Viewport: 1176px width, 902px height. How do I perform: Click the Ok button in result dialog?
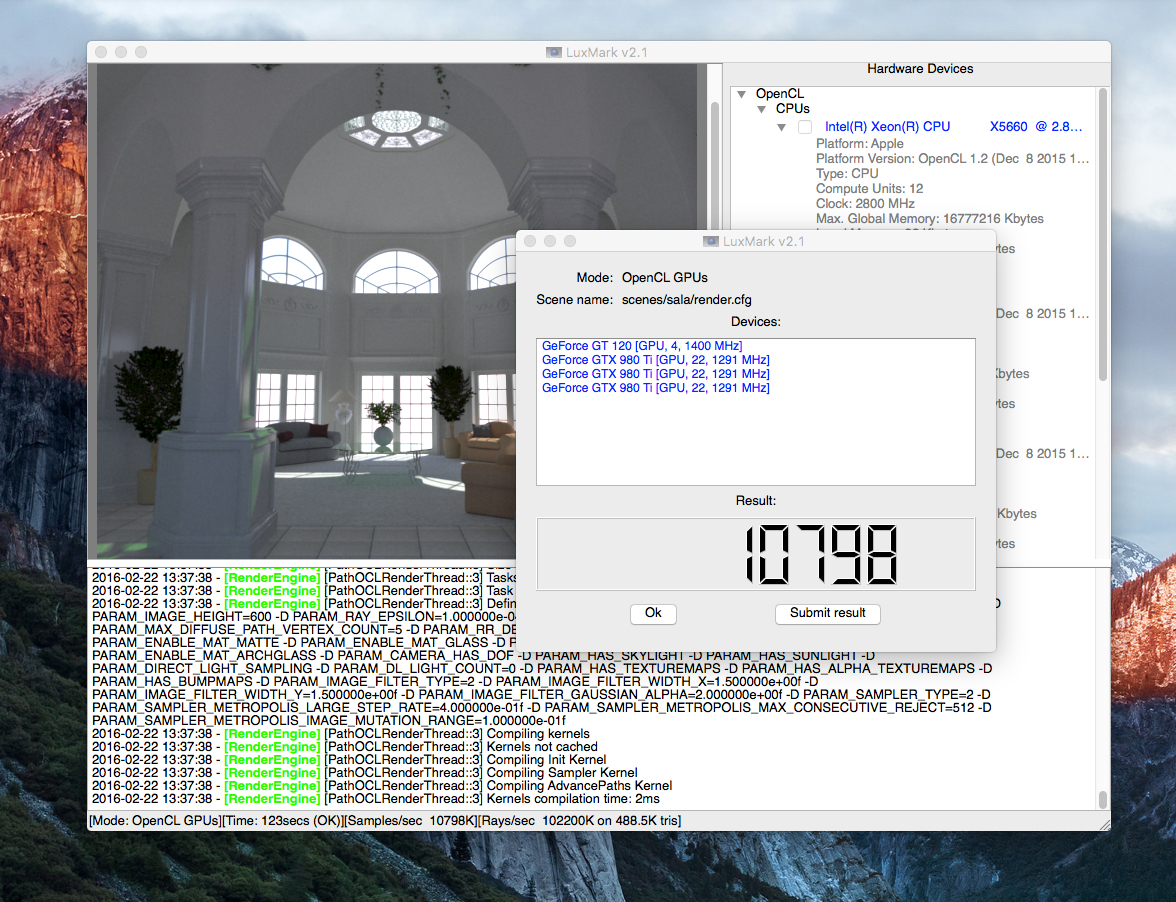[653, 613]
